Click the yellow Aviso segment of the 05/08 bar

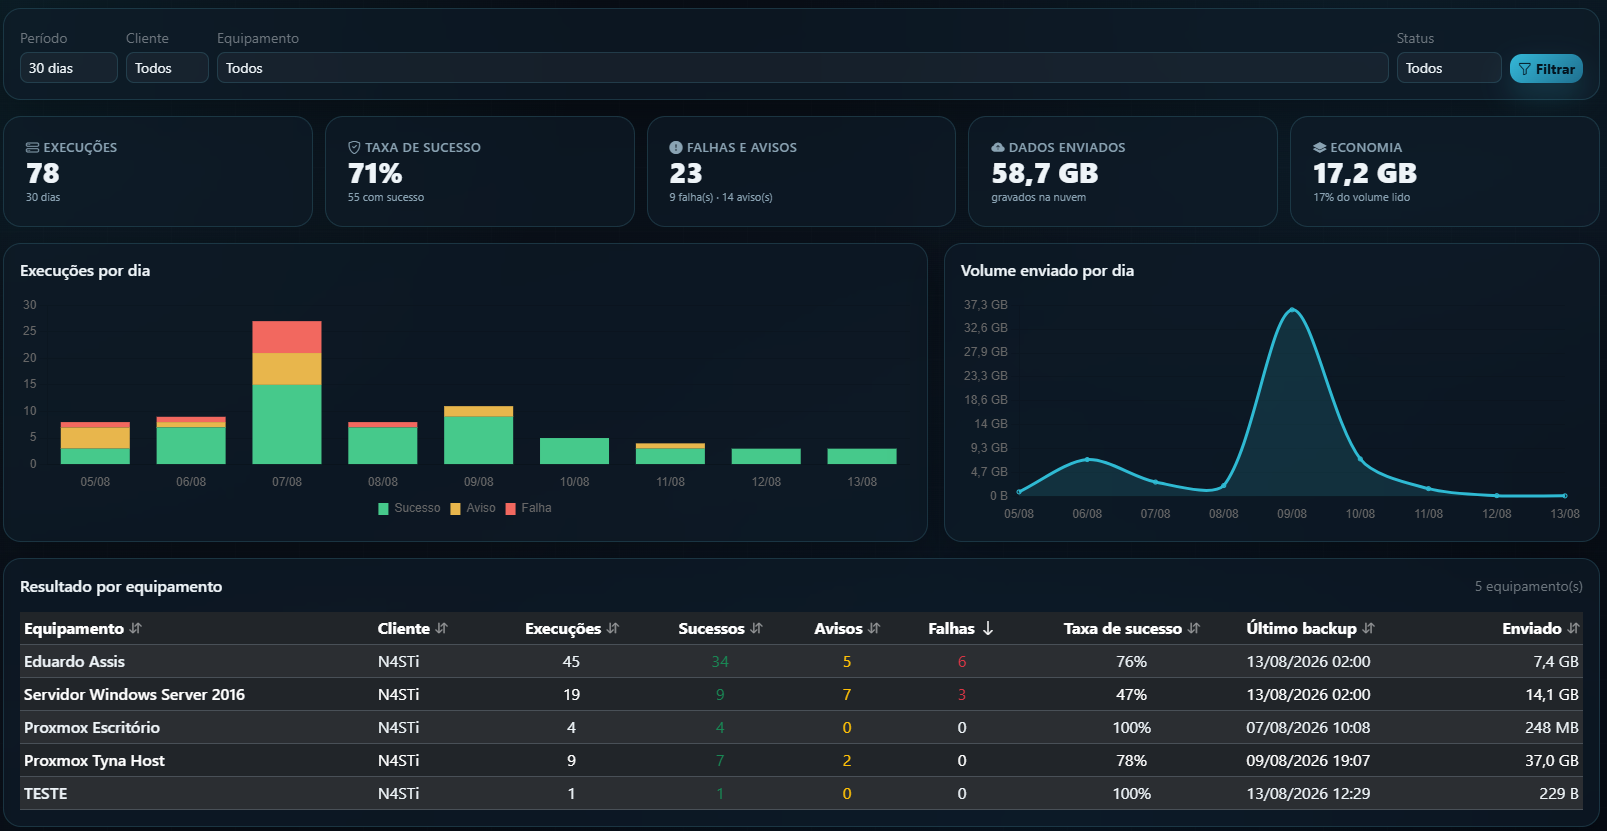[95, 438]
